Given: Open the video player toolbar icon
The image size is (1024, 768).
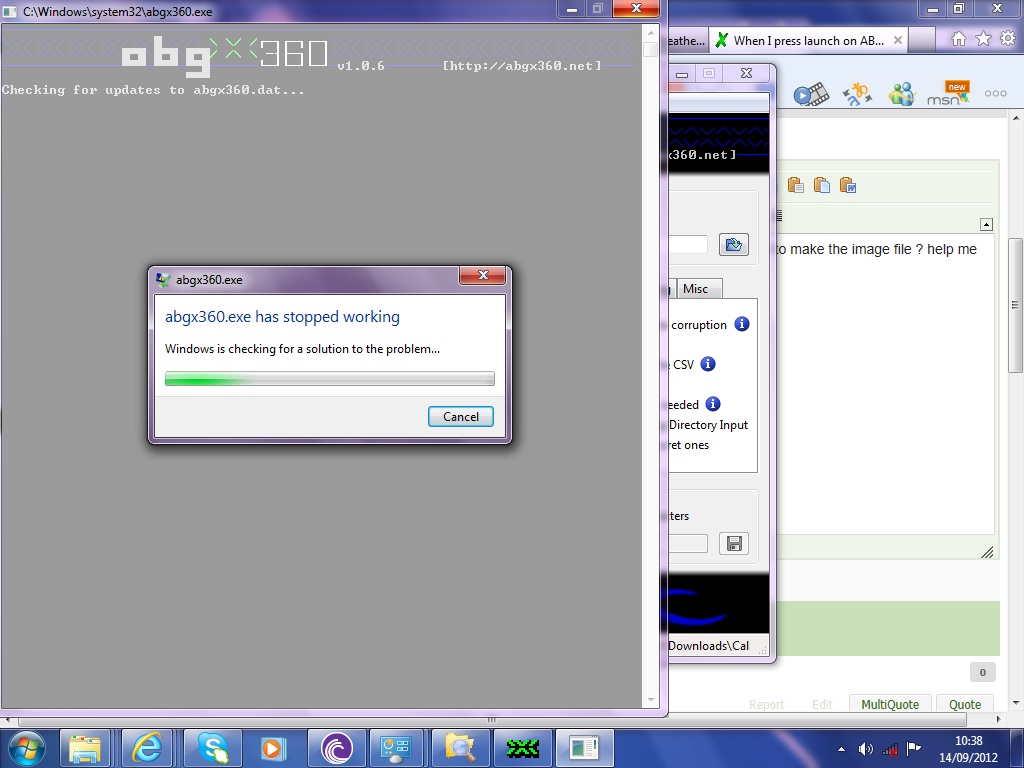Looking at the screenshot, I should click(x=811, y=94).
